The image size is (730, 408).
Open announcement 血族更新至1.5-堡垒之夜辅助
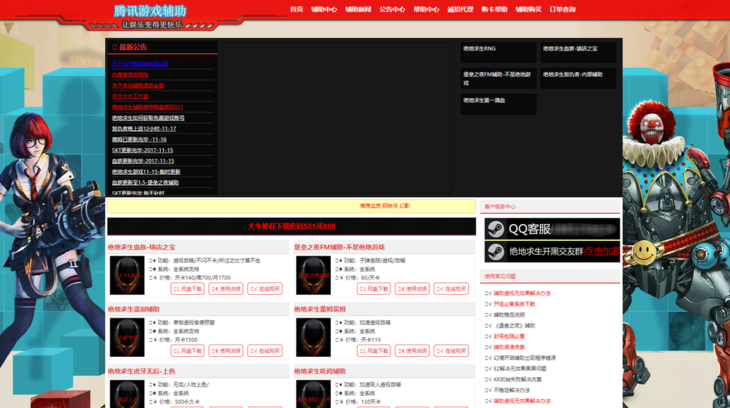coord(145,182)
